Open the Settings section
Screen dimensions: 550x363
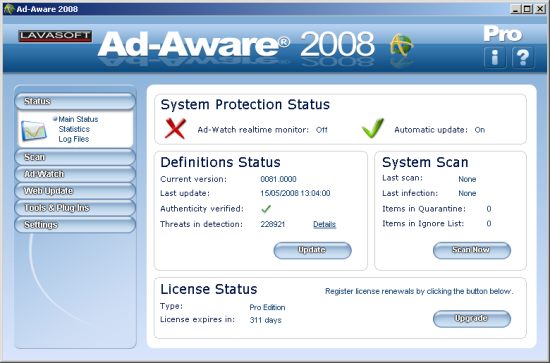tap(75, 224)
